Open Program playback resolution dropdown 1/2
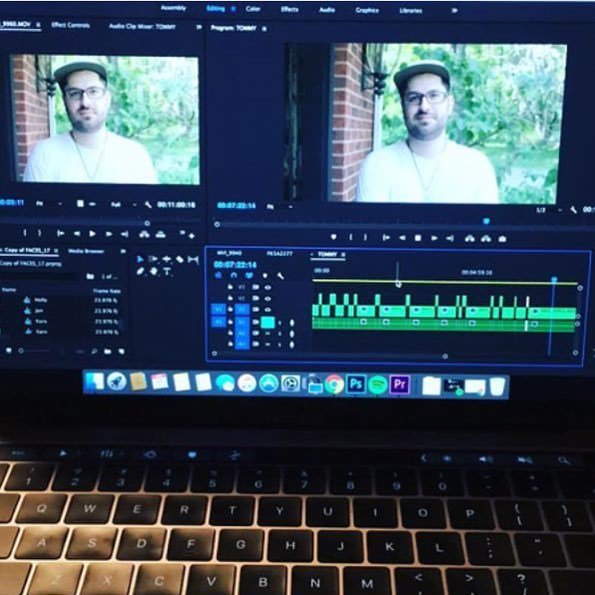Screen dimensions: 595x595 coord(549,210)
